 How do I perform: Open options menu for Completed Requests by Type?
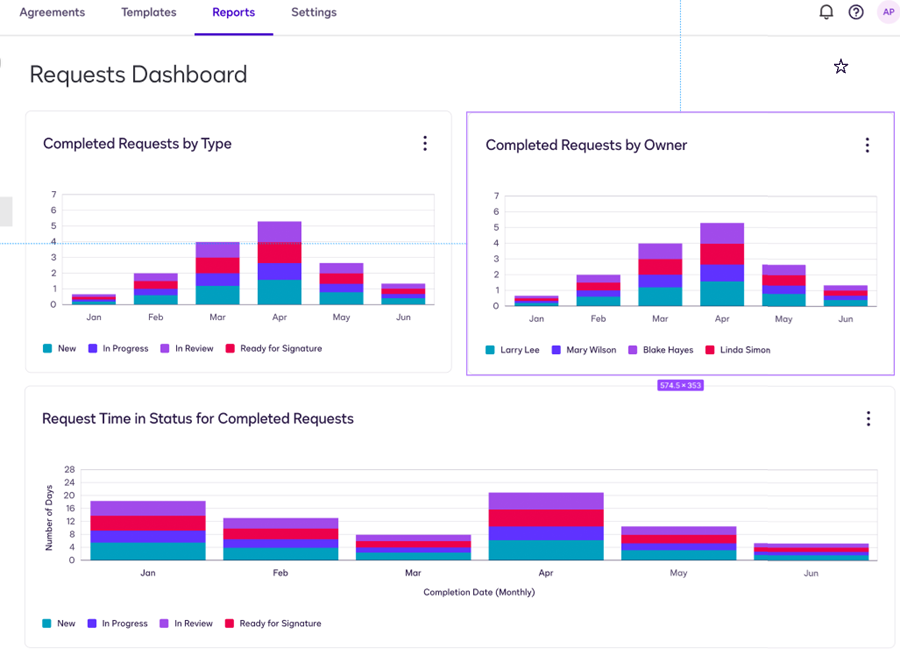click(425, 143)
